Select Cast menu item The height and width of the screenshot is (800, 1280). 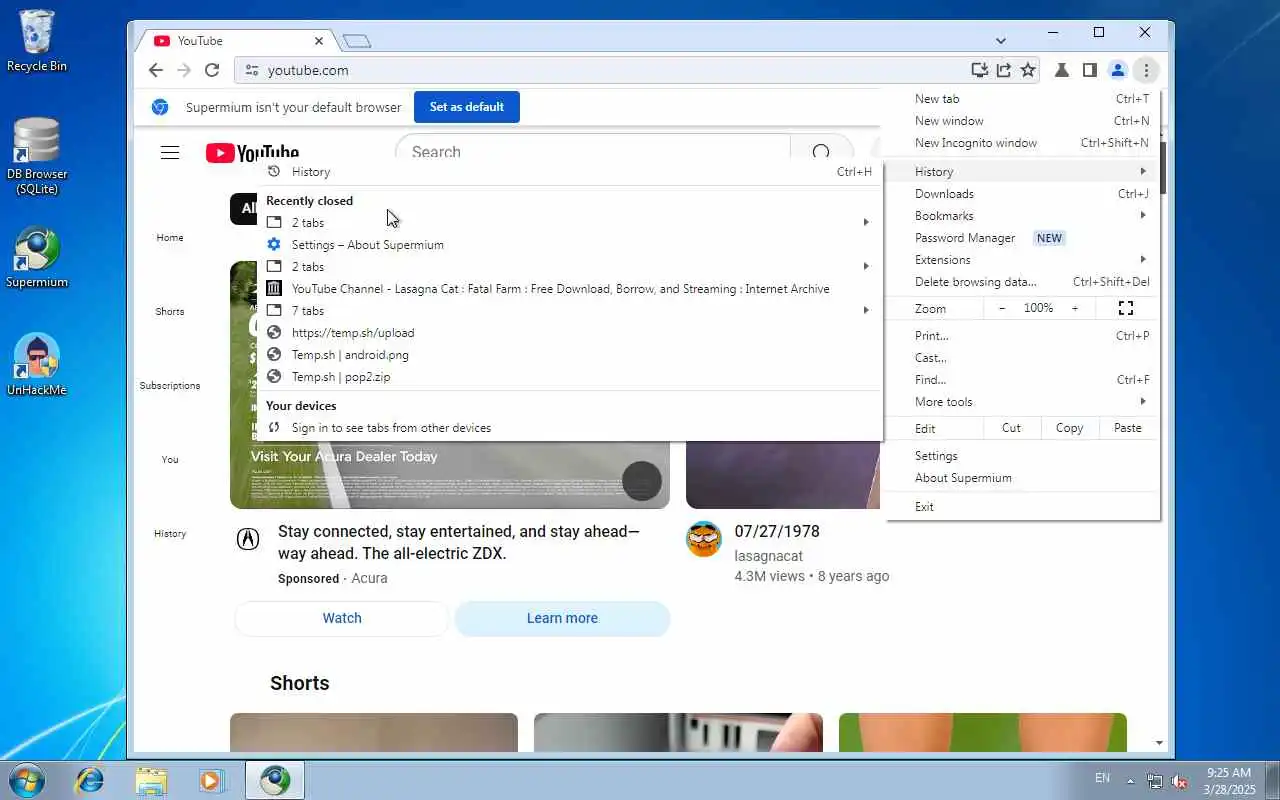pos(1022,357)
